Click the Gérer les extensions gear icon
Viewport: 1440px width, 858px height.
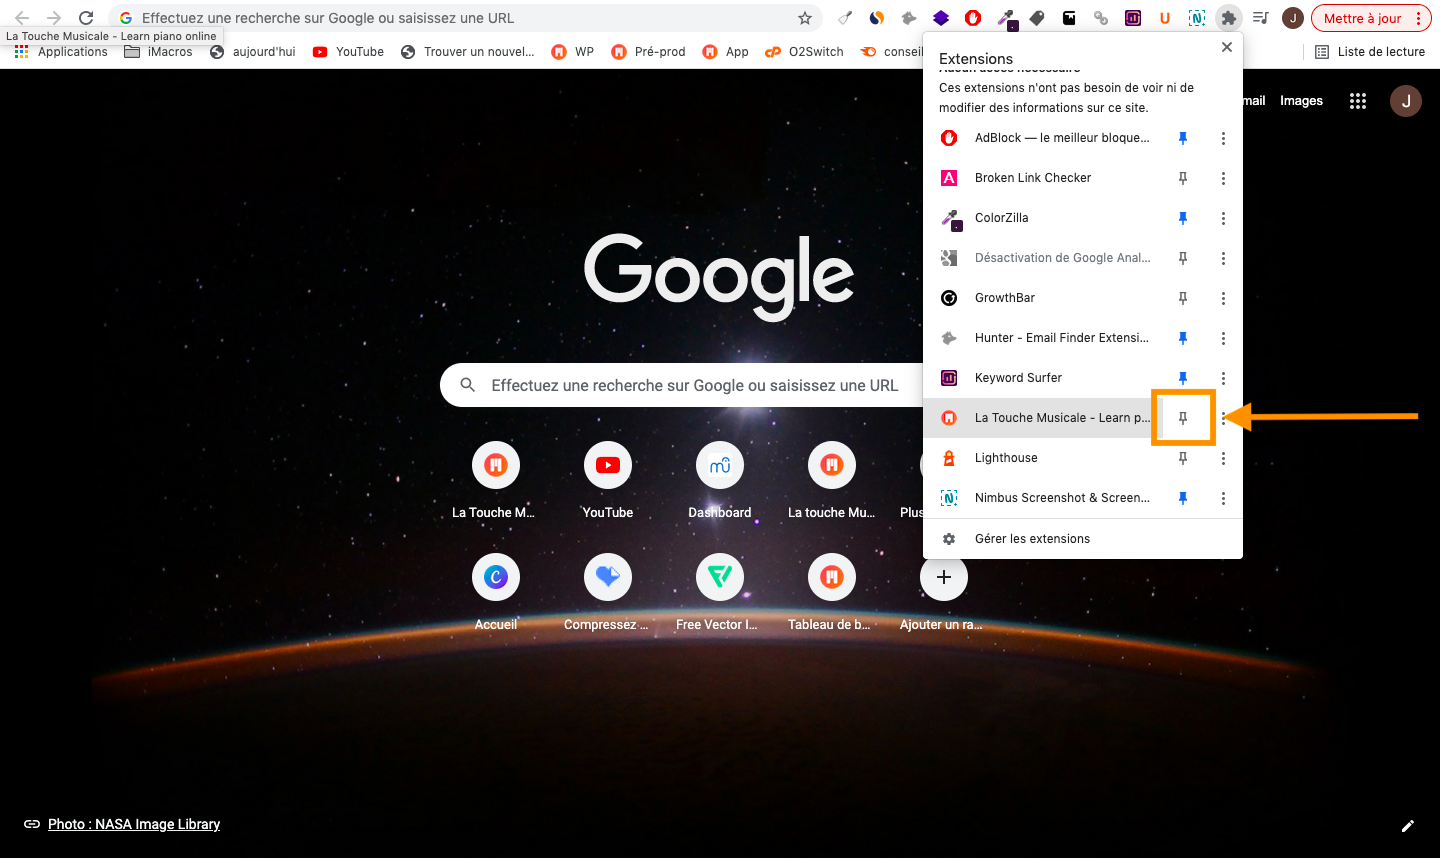pyautogui.click(x=949, y=539)
